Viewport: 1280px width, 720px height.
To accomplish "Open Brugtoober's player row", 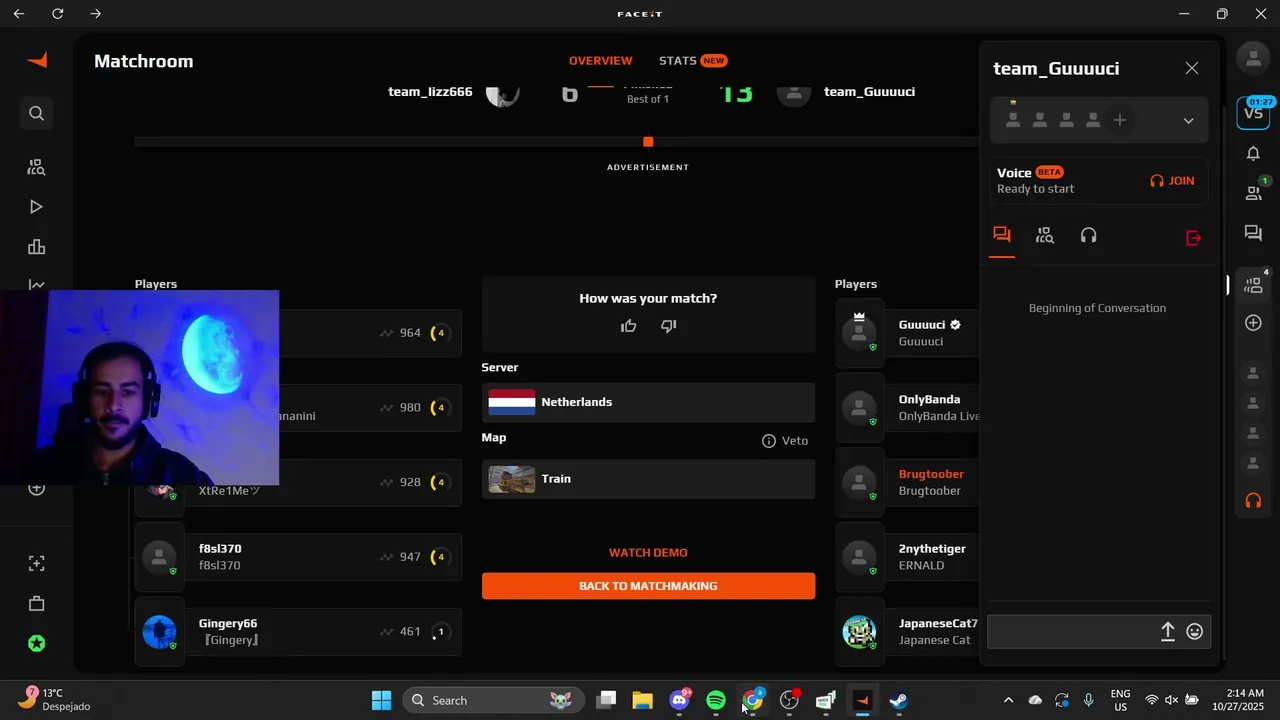I will (908, 482).
